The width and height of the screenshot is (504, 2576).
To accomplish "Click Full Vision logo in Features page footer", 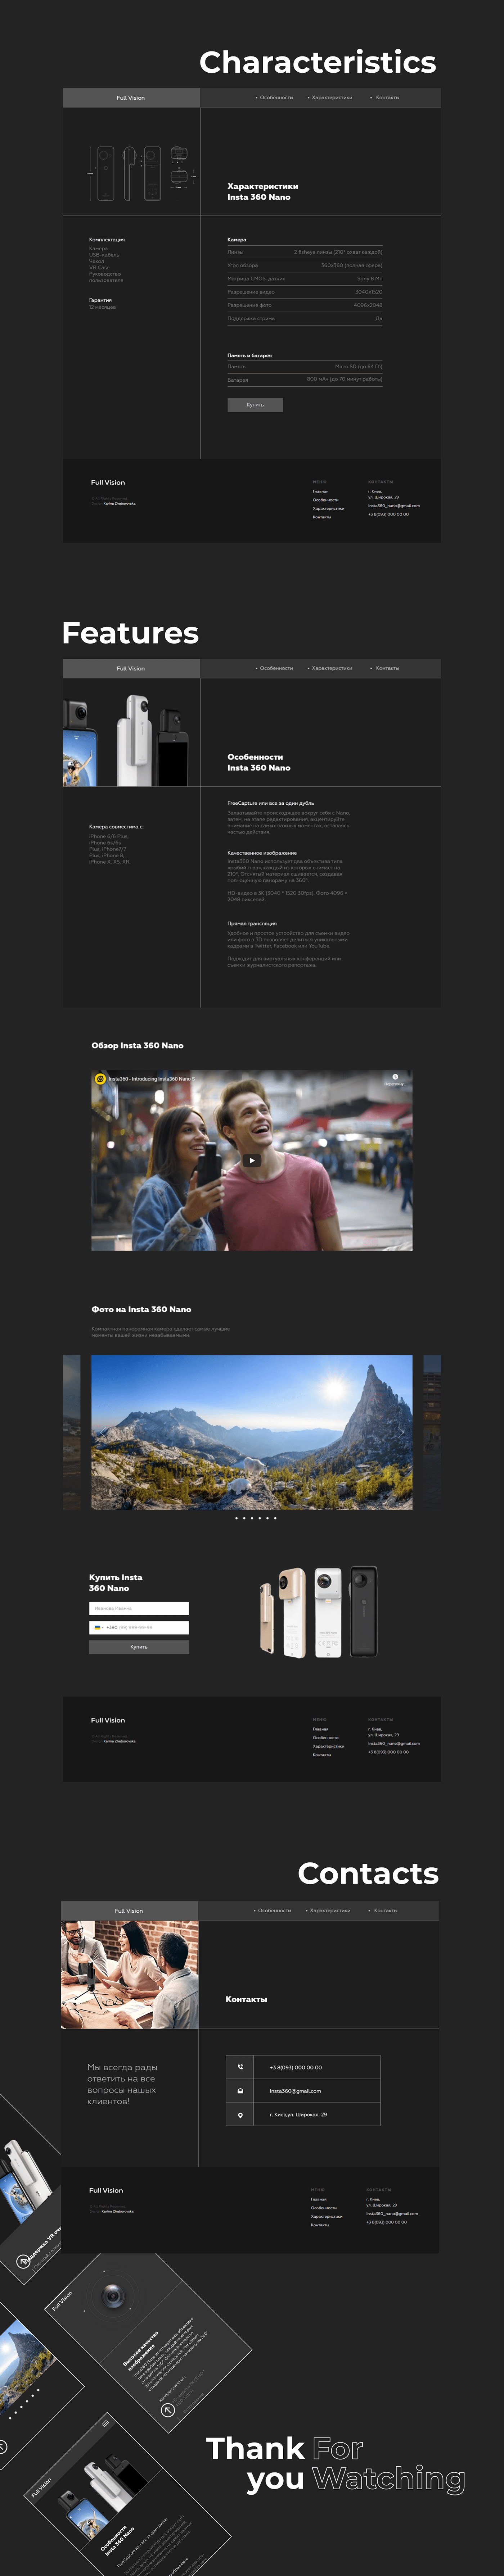I will coord(108,1720).
